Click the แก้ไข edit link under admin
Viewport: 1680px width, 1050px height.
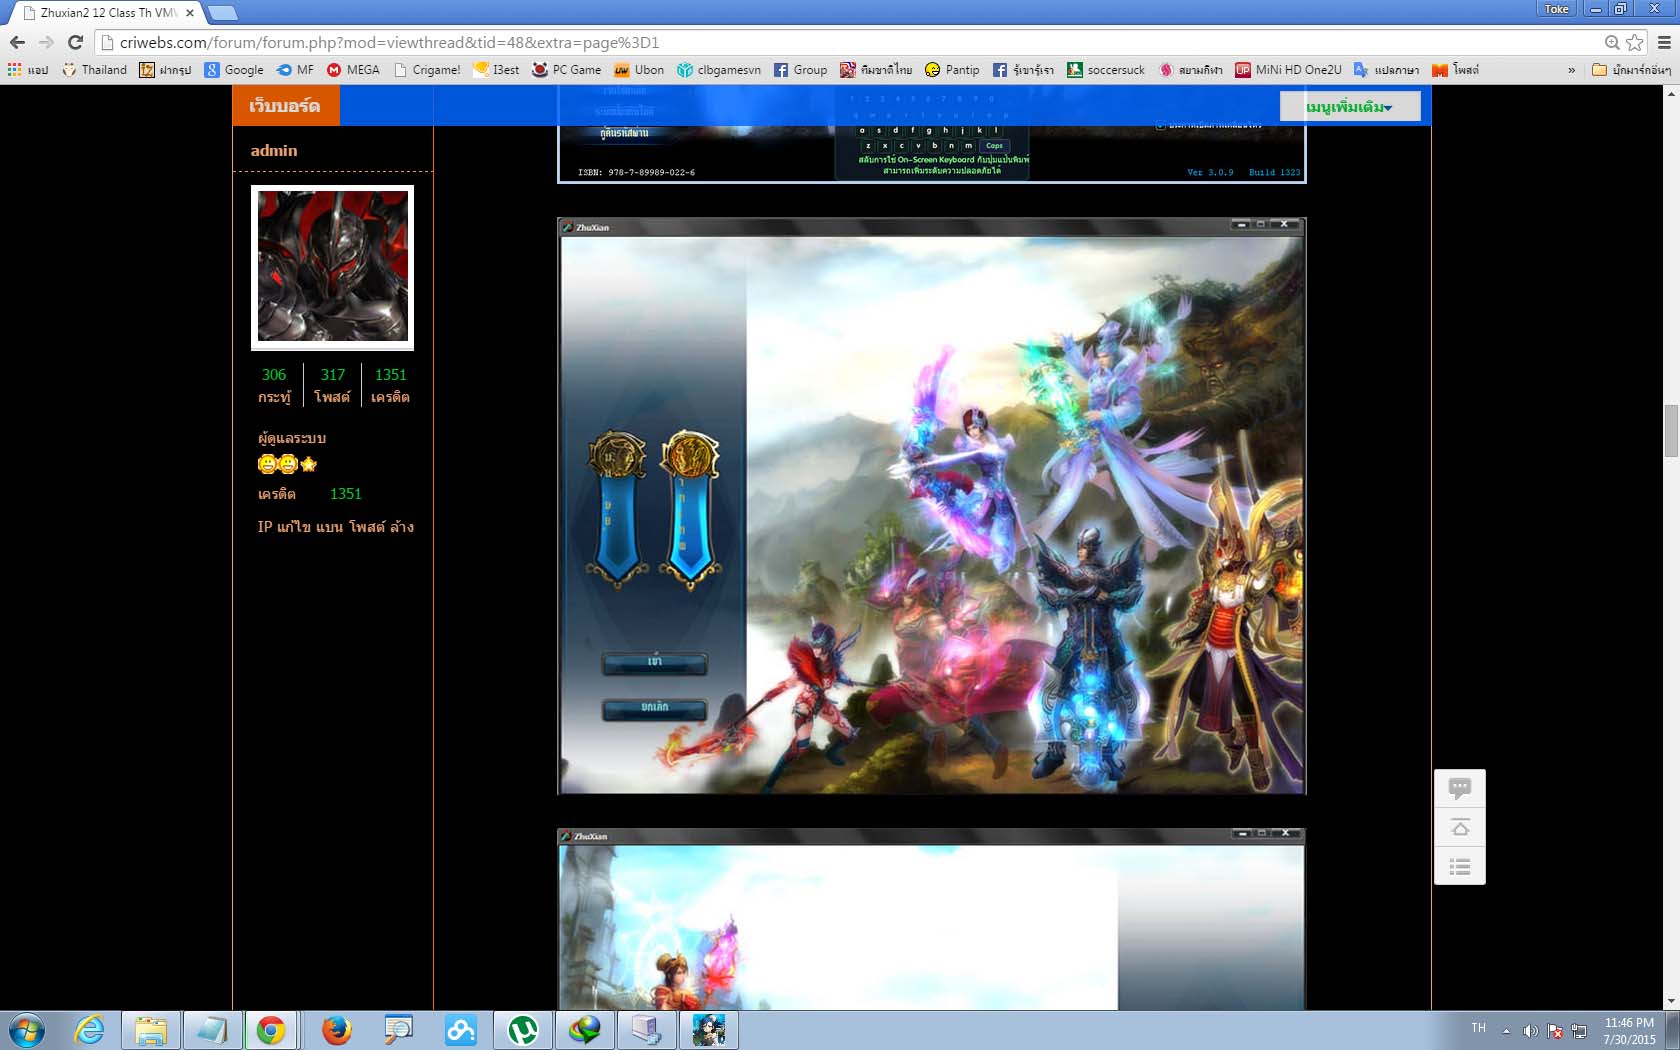(x=294, y=527)
